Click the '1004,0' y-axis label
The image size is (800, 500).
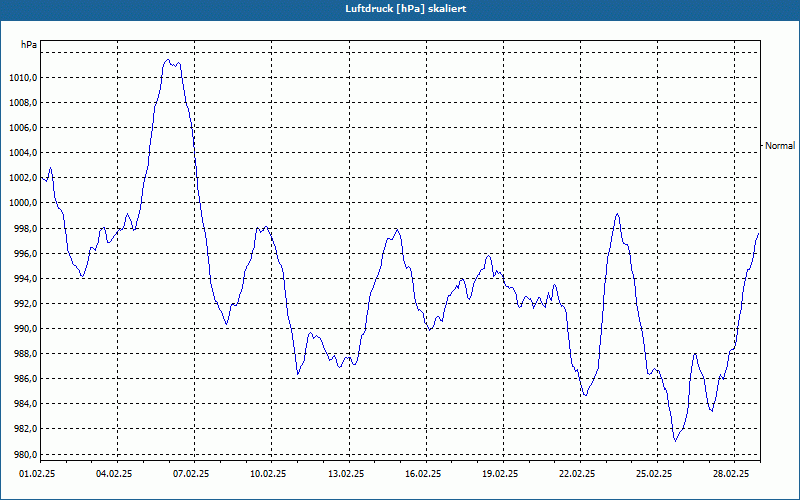(23, 153)
